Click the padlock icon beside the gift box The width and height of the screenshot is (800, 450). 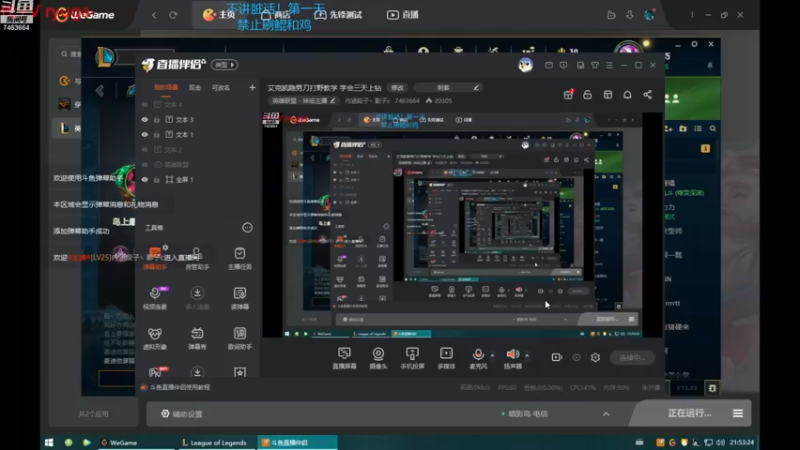point(588,94)
